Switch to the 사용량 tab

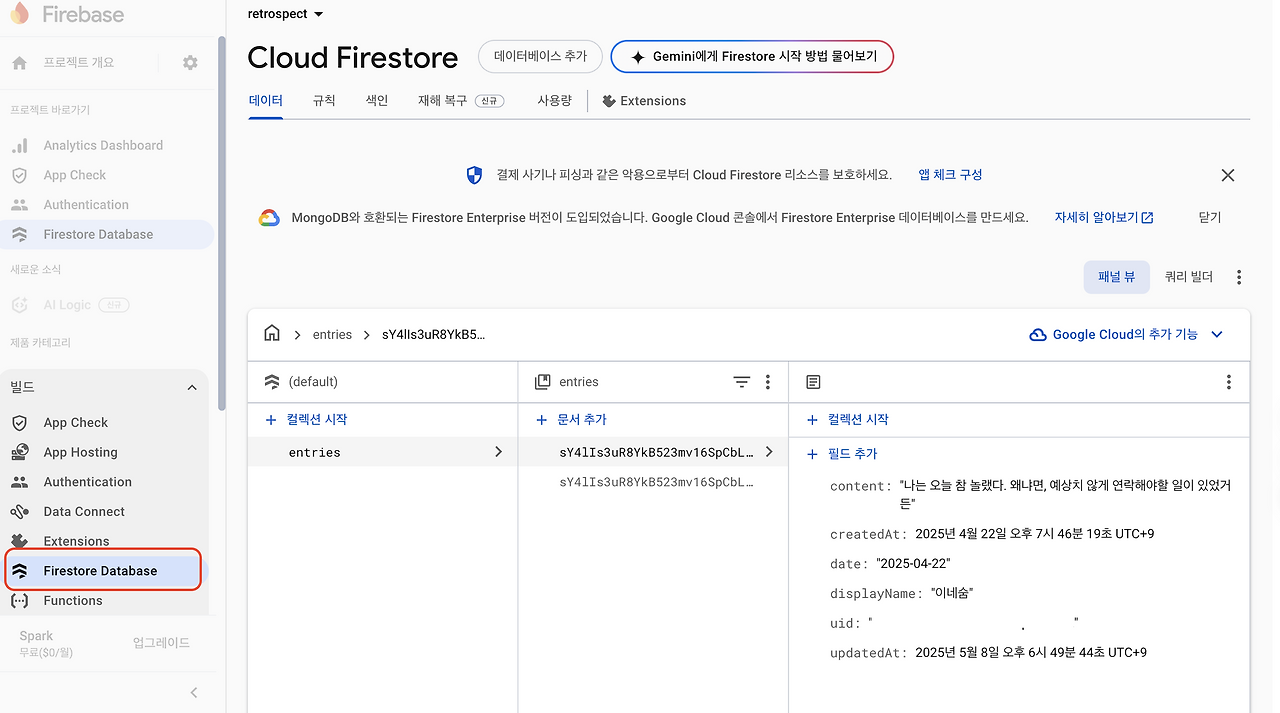[554, 101]
